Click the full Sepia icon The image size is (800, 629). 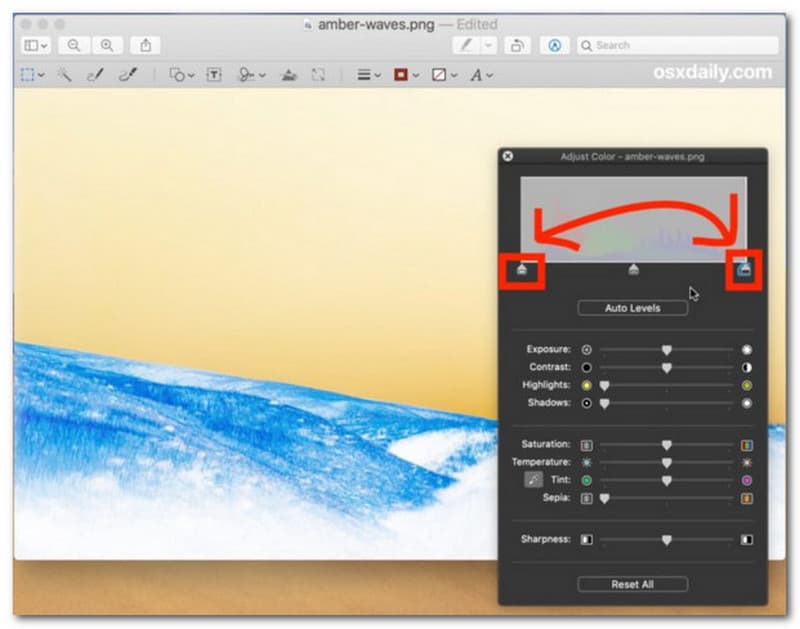point(747,498)
